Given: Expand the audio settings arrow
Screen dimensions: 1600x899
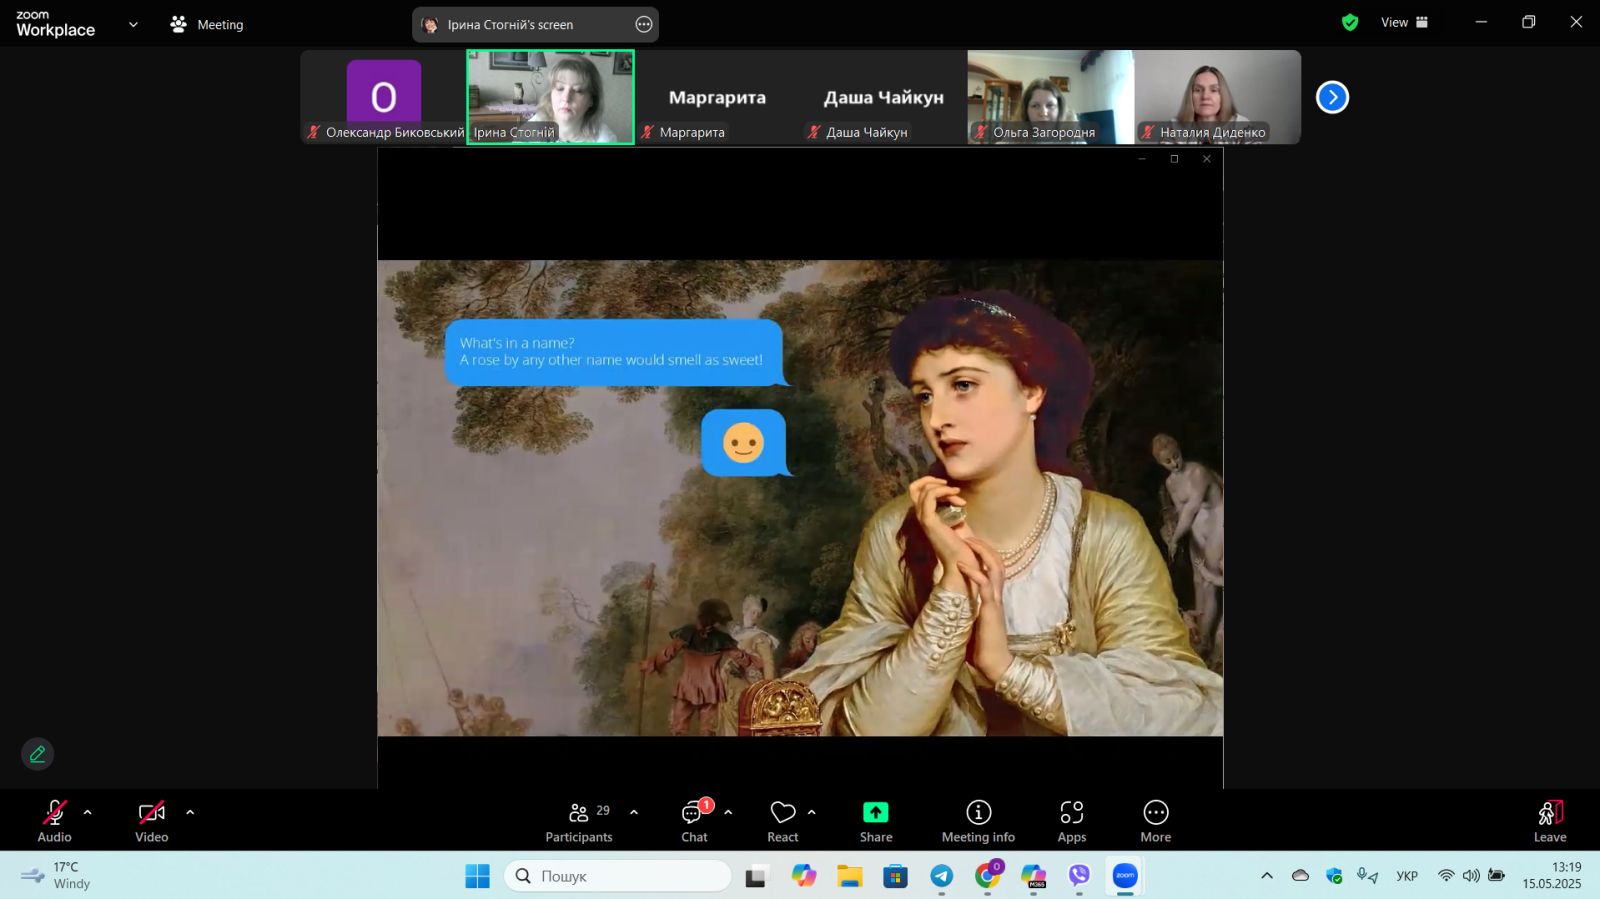Looking at the screenshot, I should 88,812.
